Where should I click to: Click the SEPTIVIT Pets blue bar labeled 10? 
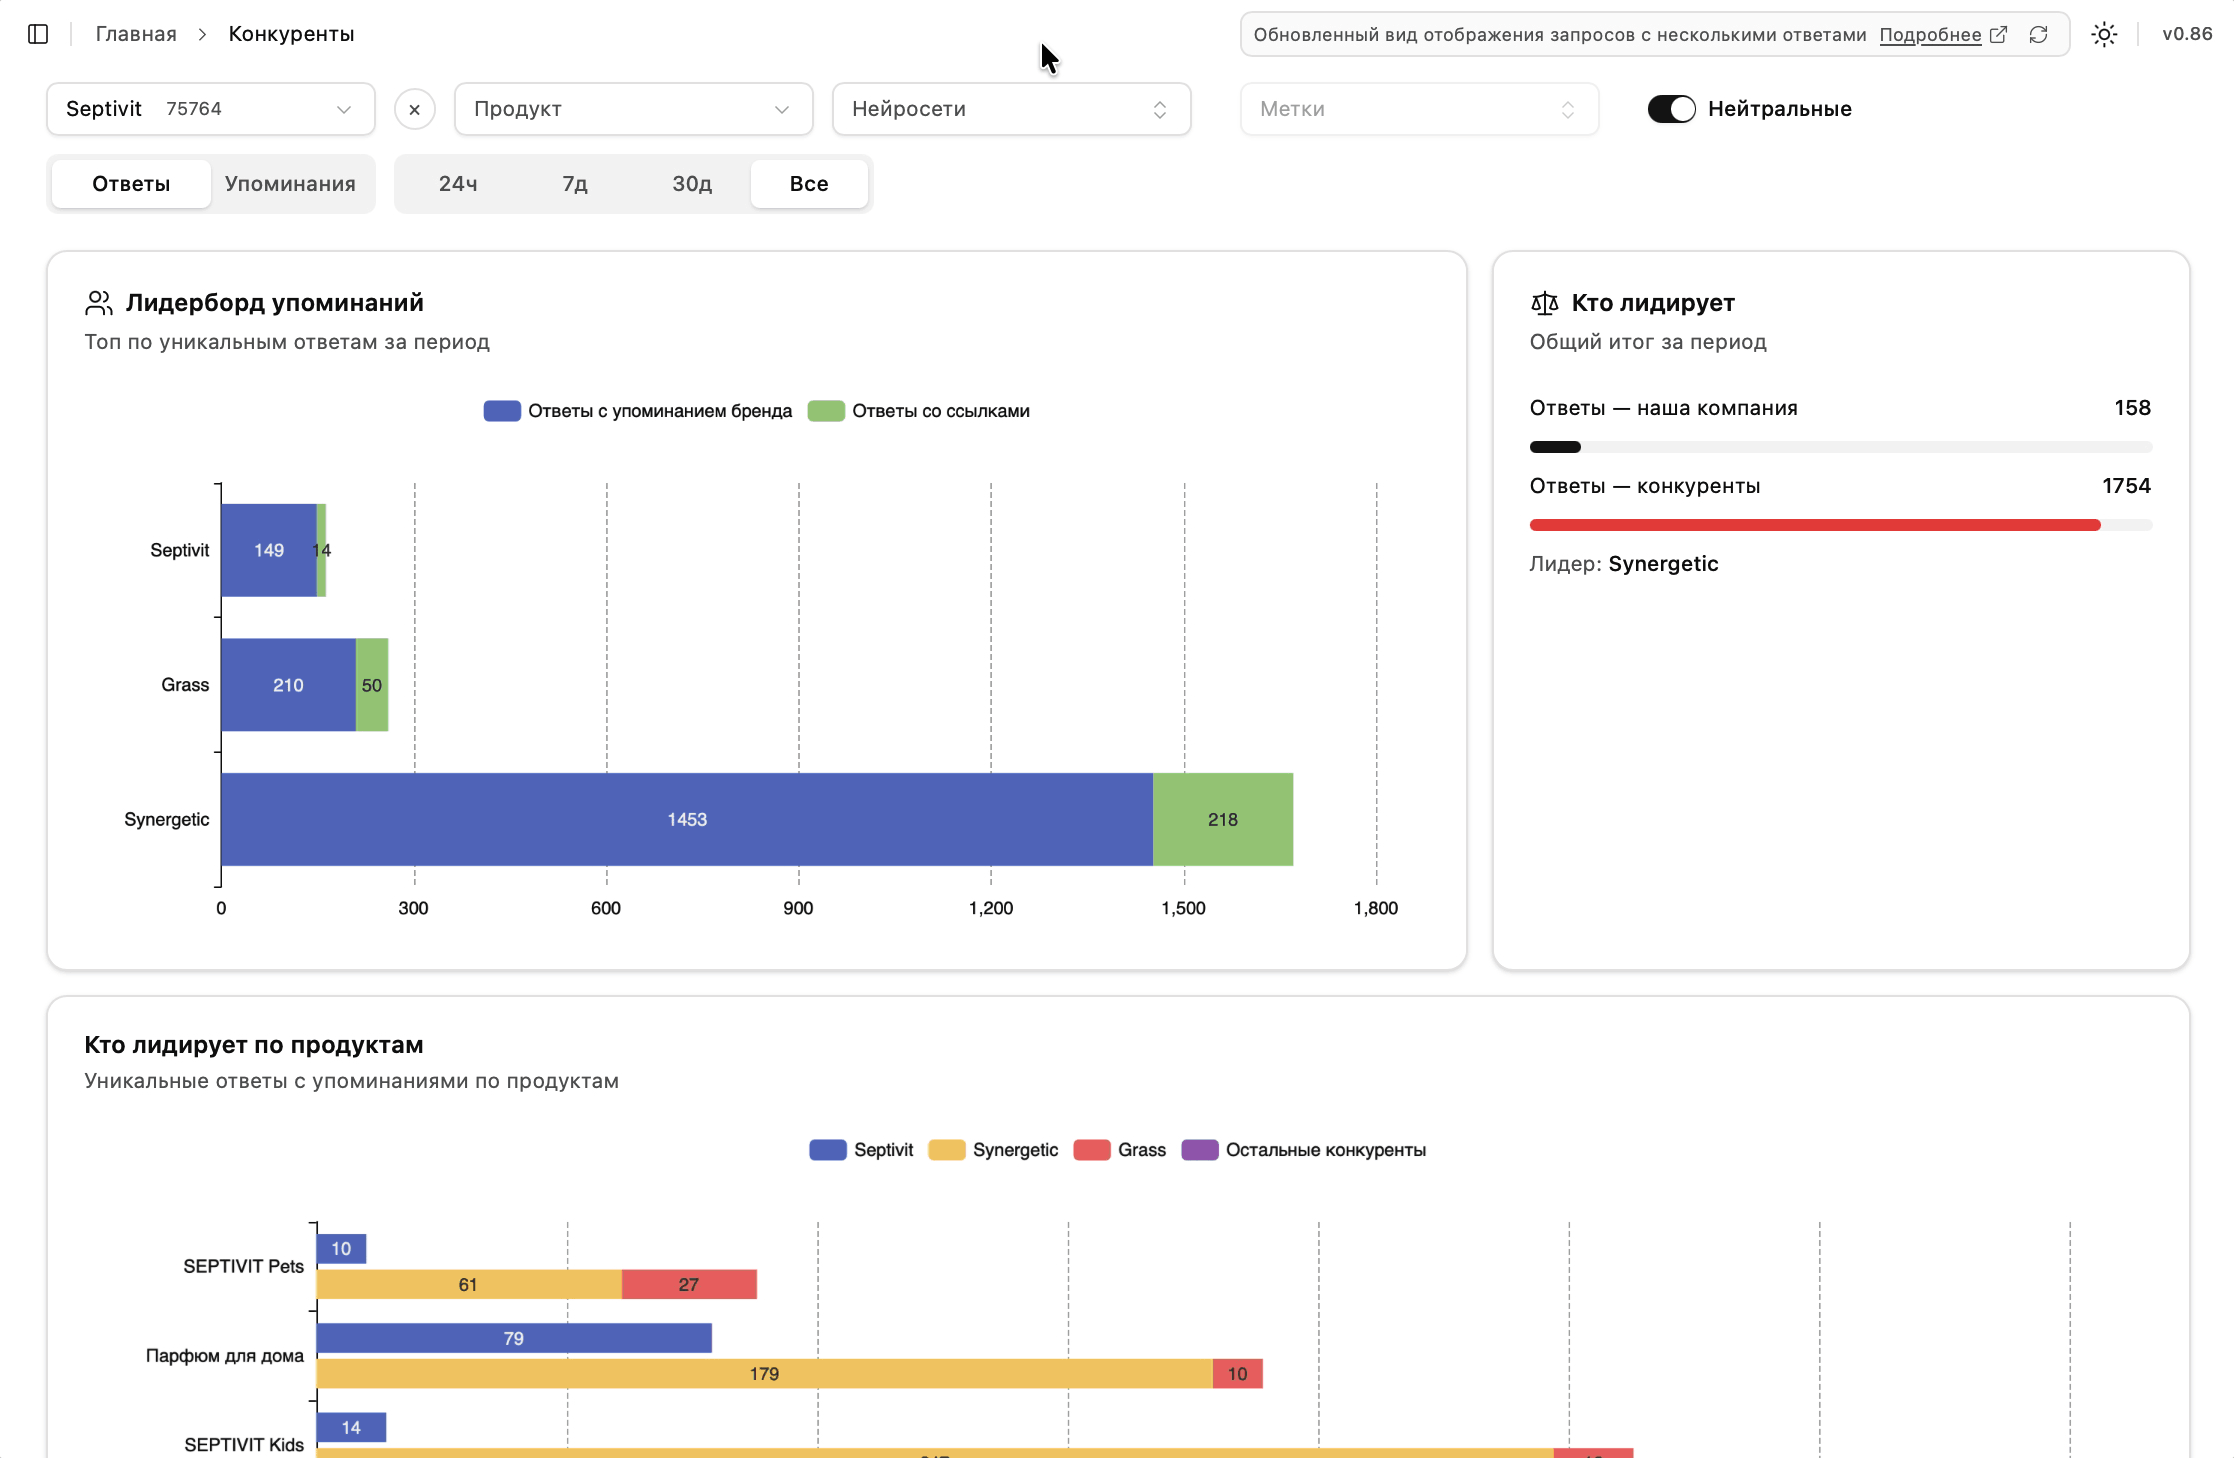(x=341, y=1249)
